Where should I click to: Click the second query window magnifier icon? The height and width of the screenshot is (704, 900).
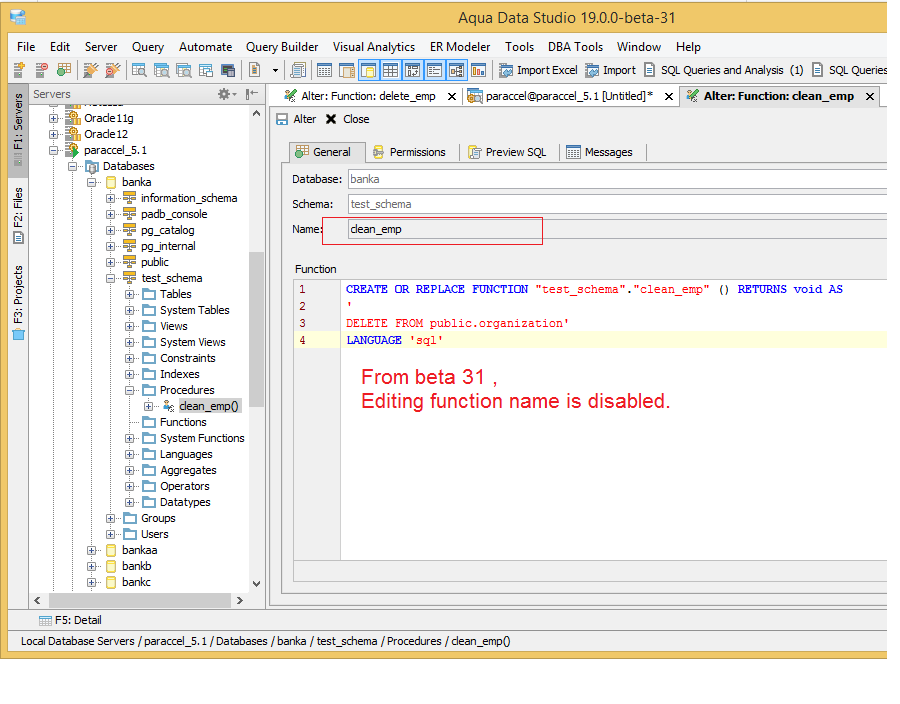pos(161,70)
